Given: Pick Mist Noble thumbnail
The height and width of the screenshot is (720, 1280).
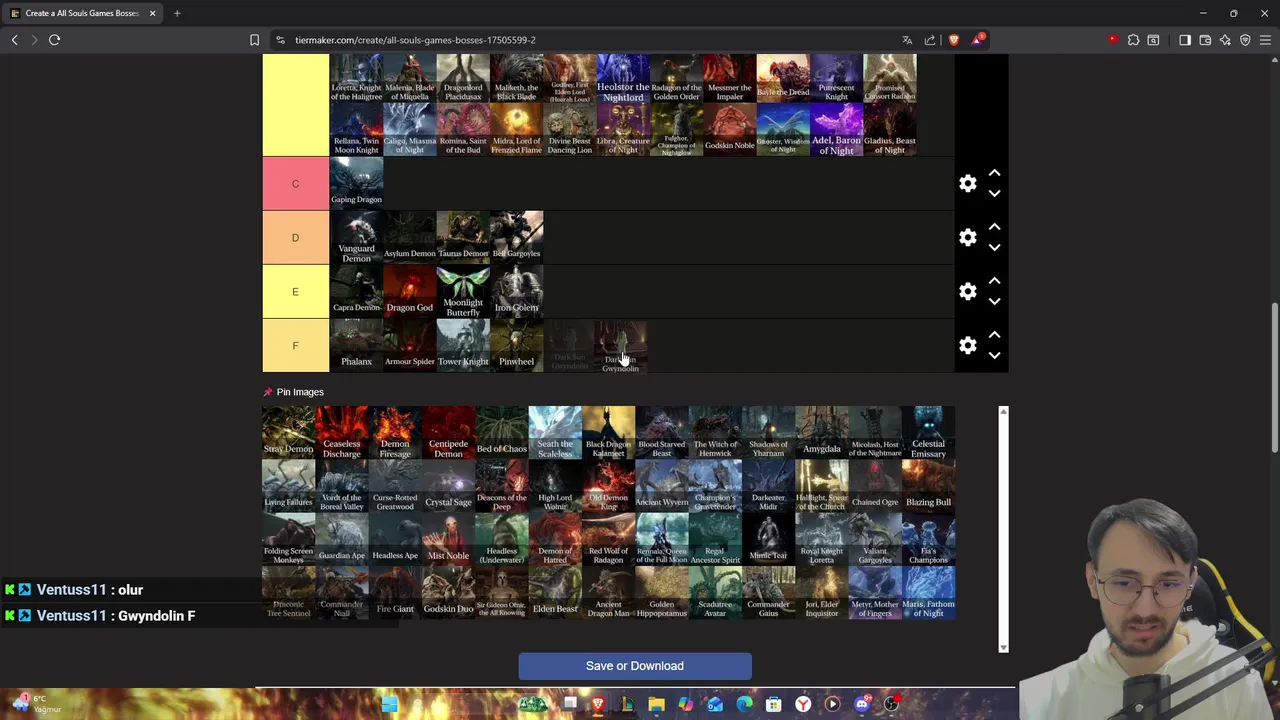Looking at the screenshot, I should pyautogui.click(x=448, y=539).
